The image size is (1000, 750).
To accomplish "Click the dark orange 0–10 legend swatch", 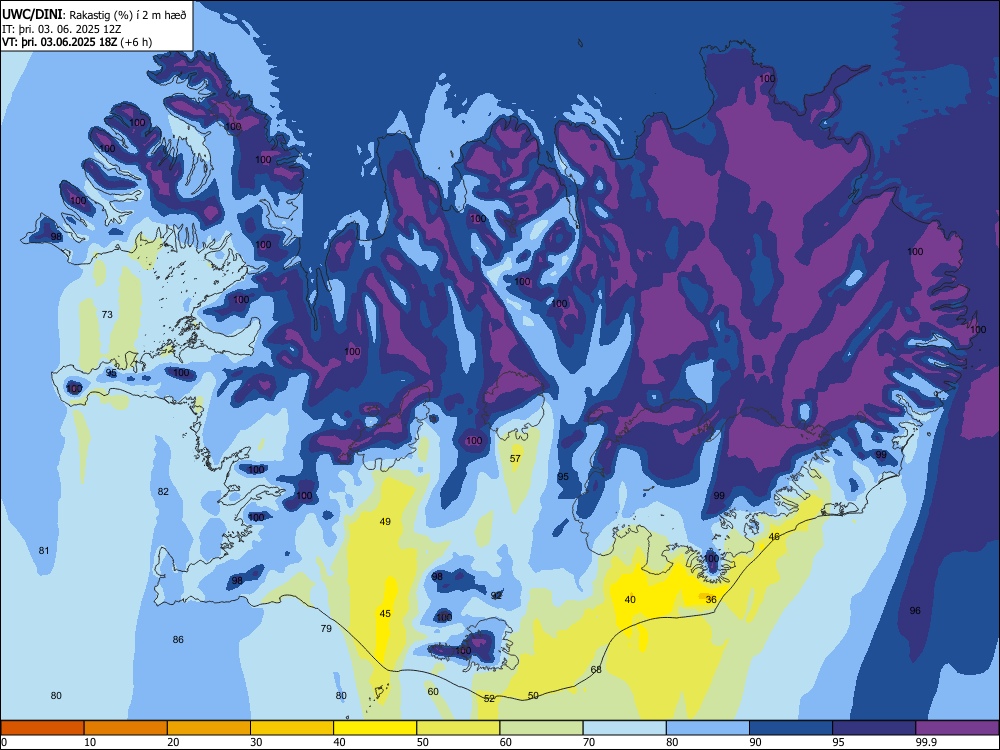I will (x=42, y=728).
